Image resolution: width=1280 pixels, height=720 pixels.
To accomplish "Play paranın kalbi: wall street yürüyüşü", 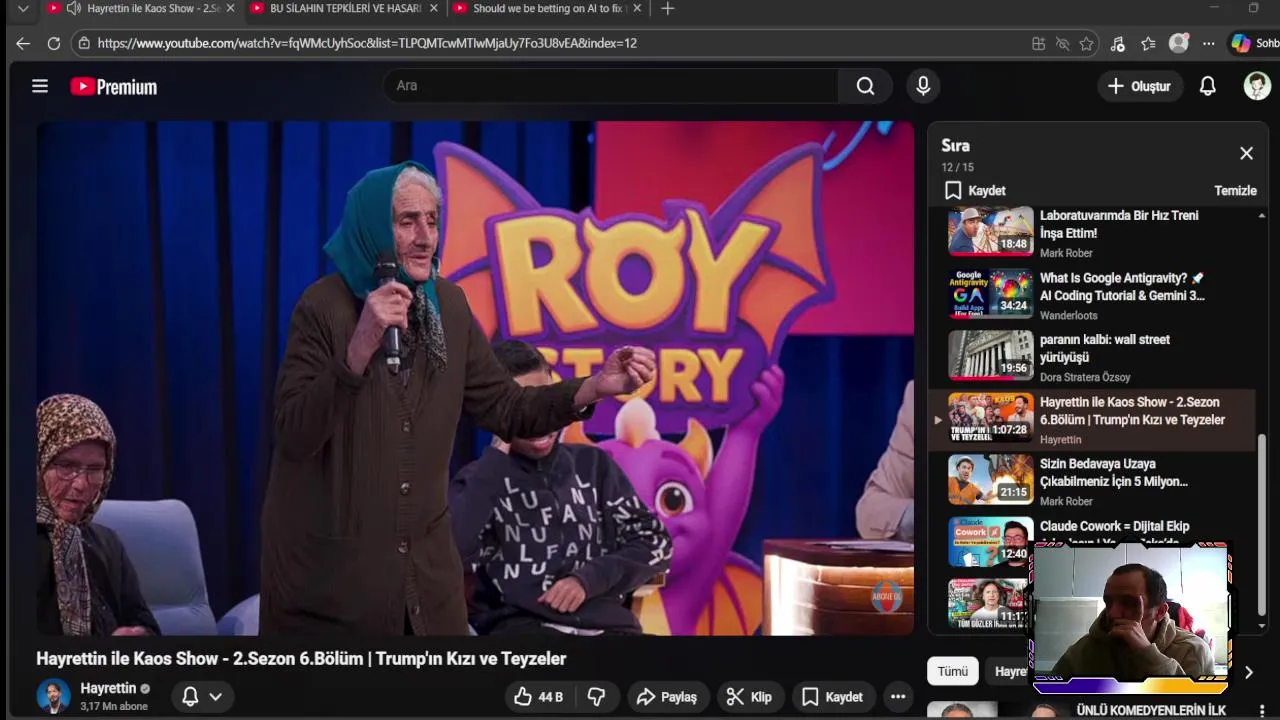I will [1092, 356].
